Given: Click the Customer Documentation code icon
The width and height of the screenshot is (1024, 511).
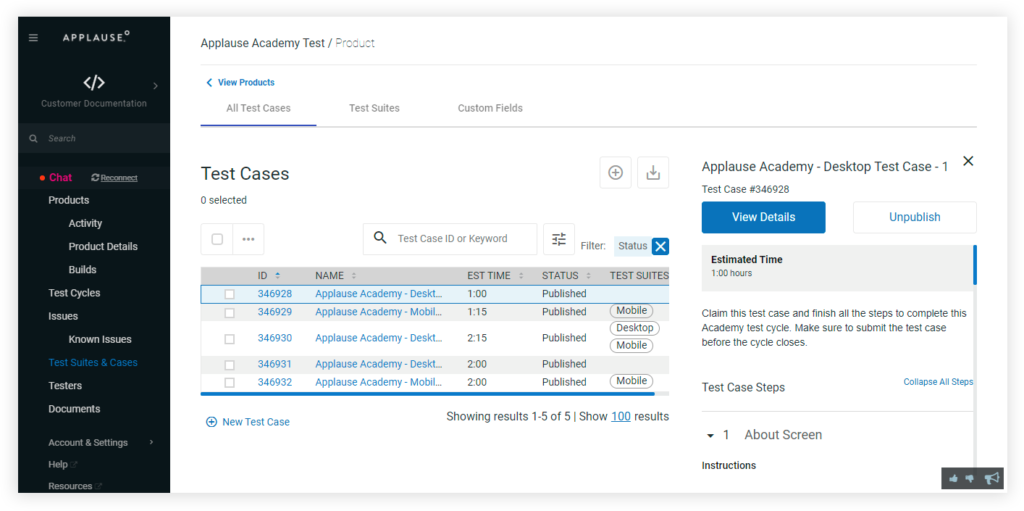Looking at the screenshot, I should click(94, 83).
